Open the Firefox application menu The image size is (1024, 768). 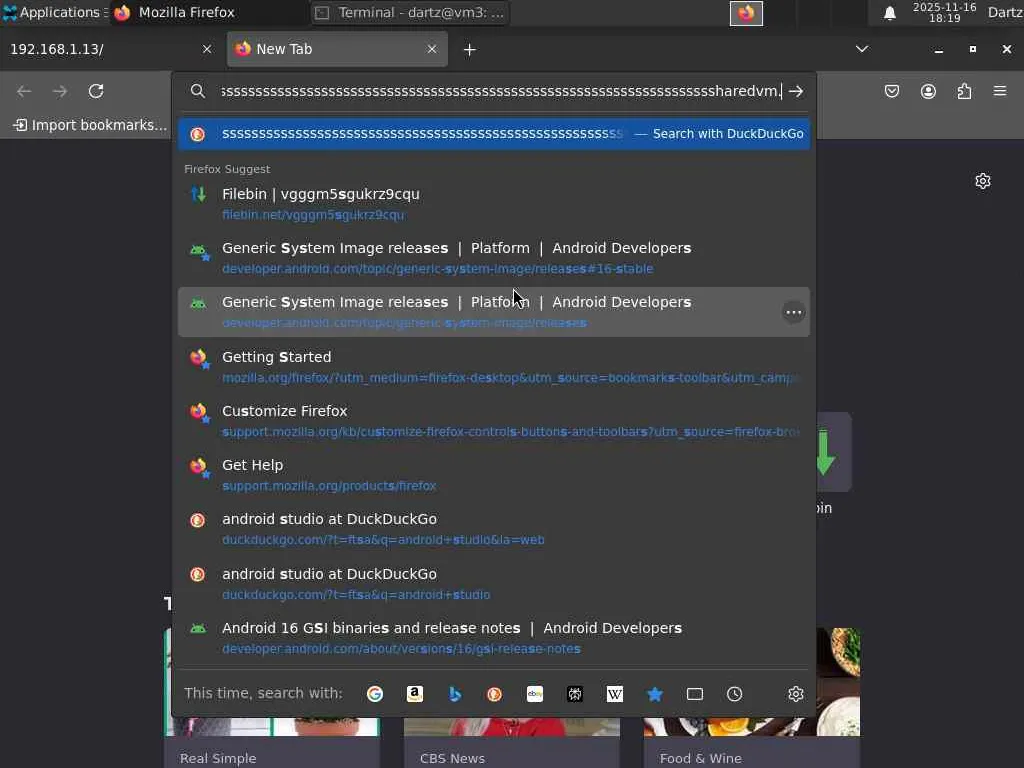(x=1000, y=91)
